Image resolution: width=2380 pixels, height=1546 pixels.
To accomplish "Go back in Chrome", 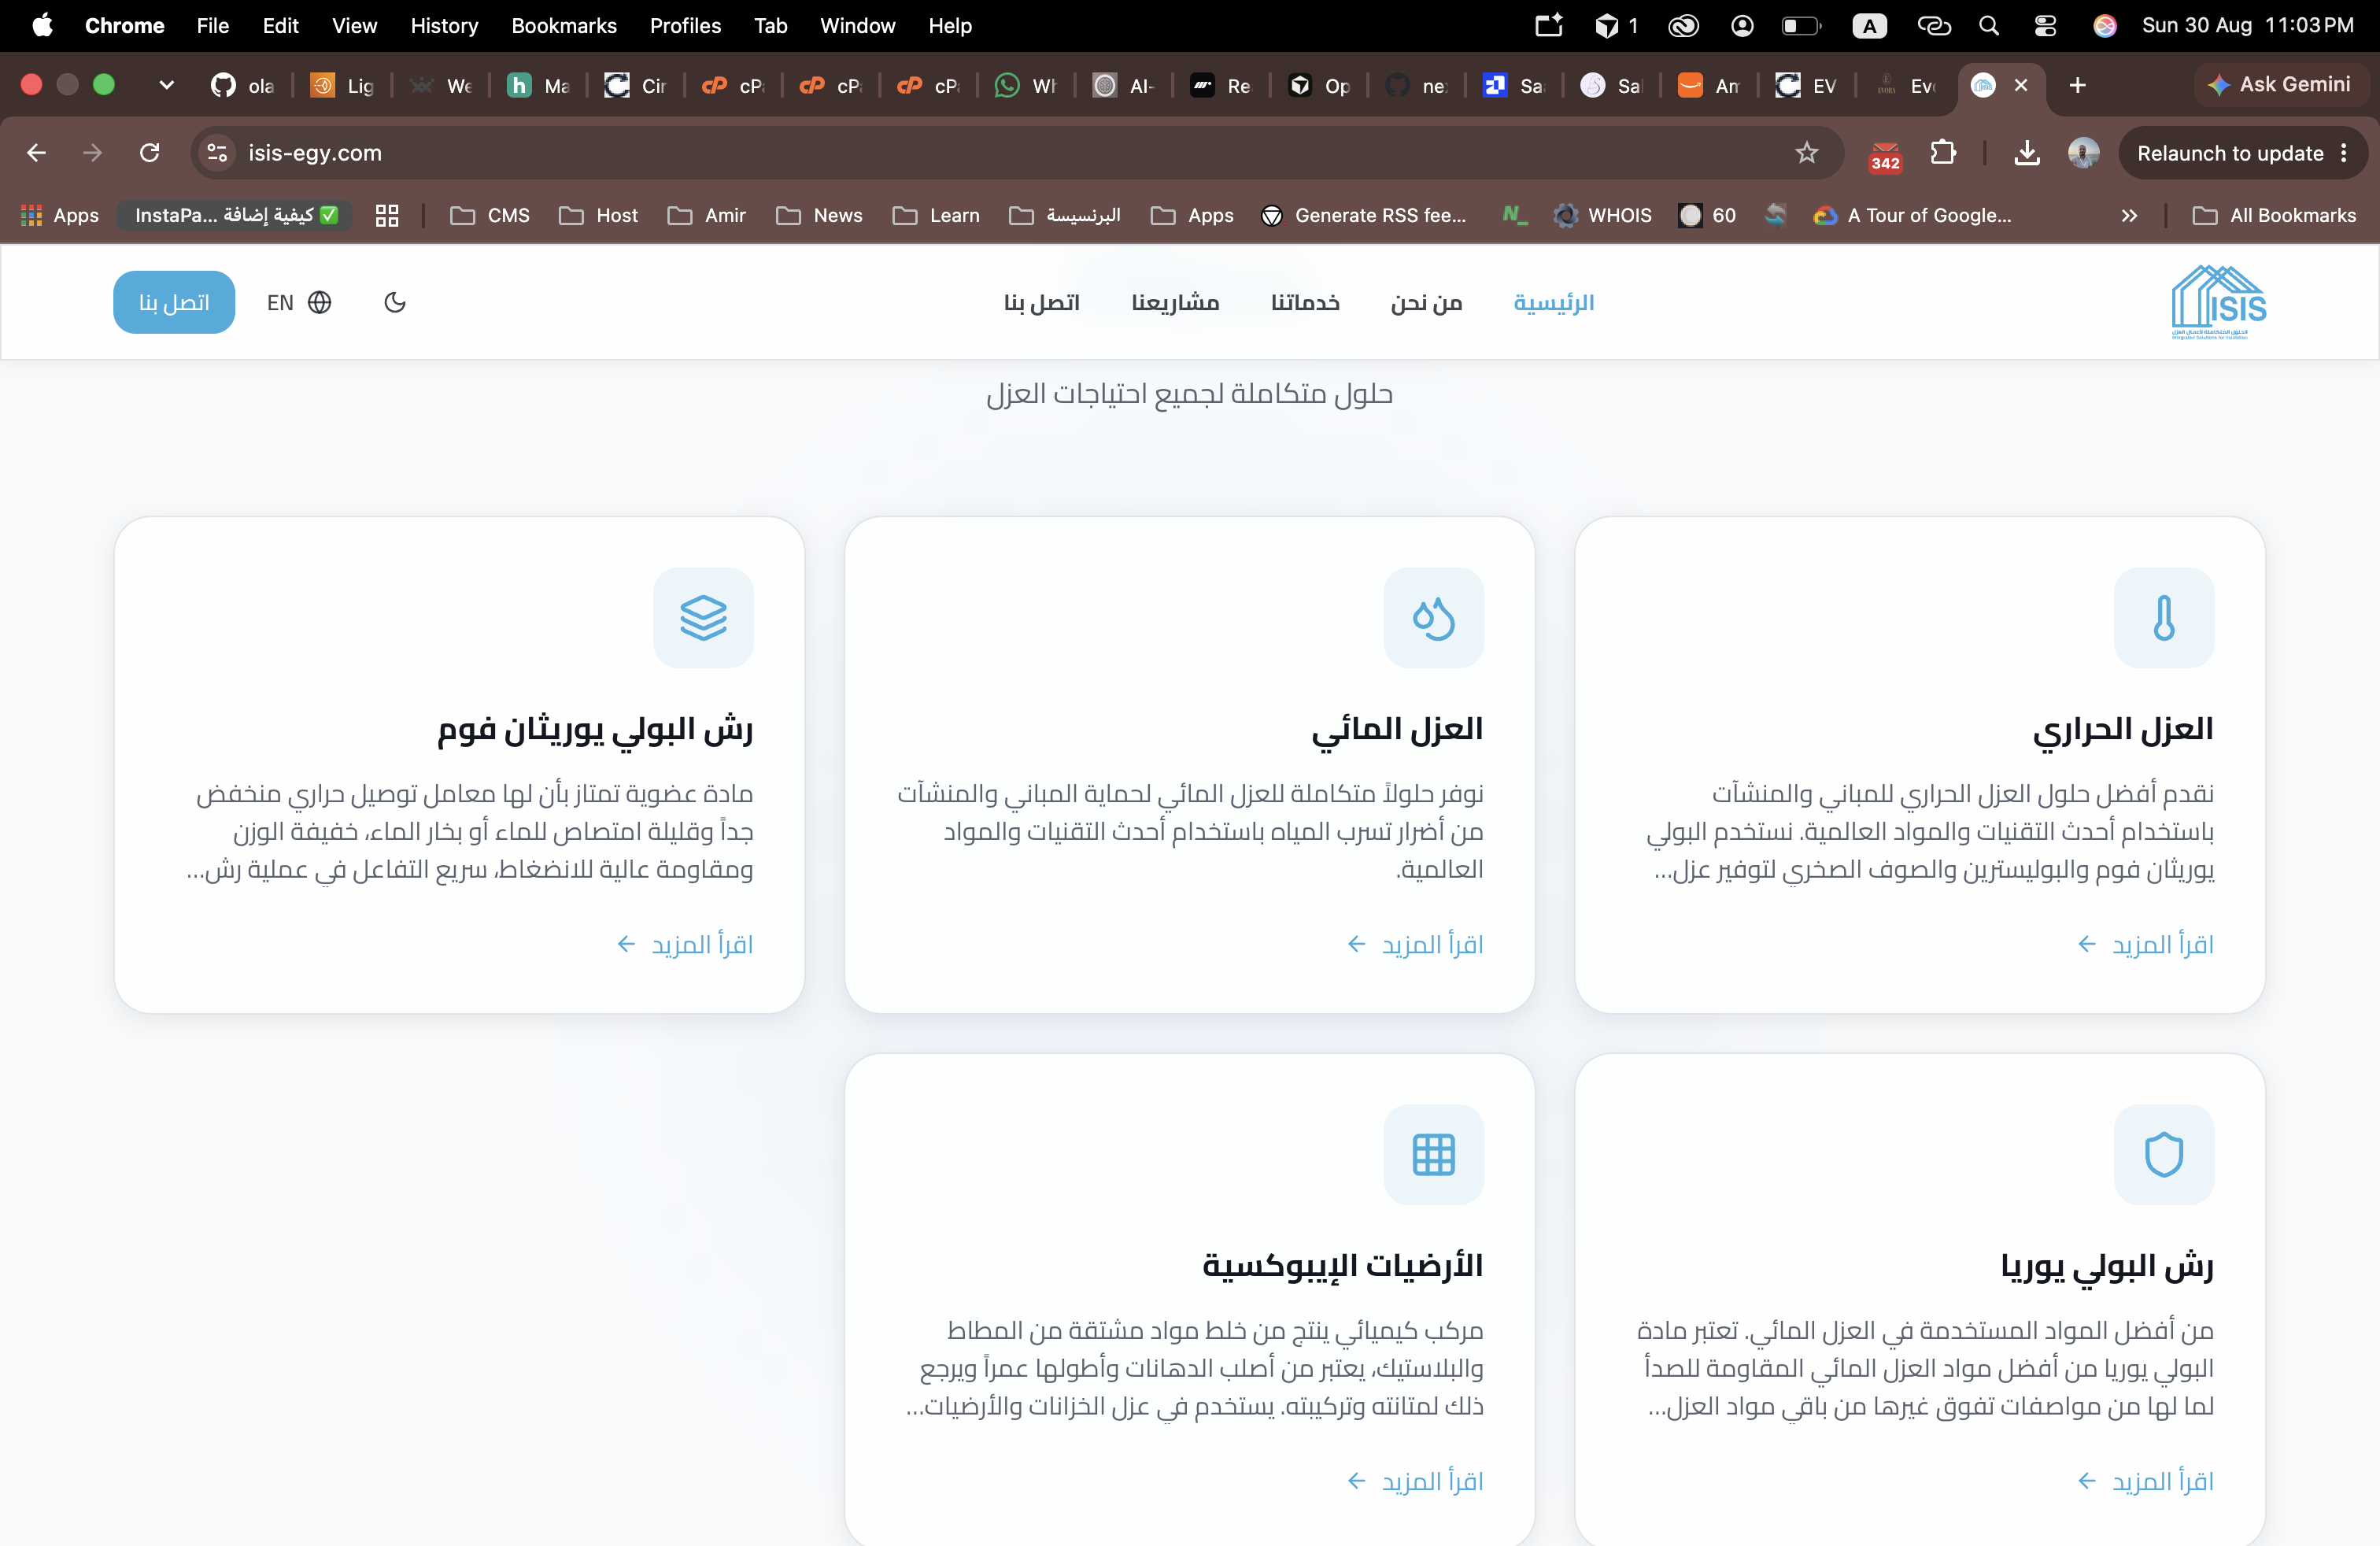I will tap(37, 153).
